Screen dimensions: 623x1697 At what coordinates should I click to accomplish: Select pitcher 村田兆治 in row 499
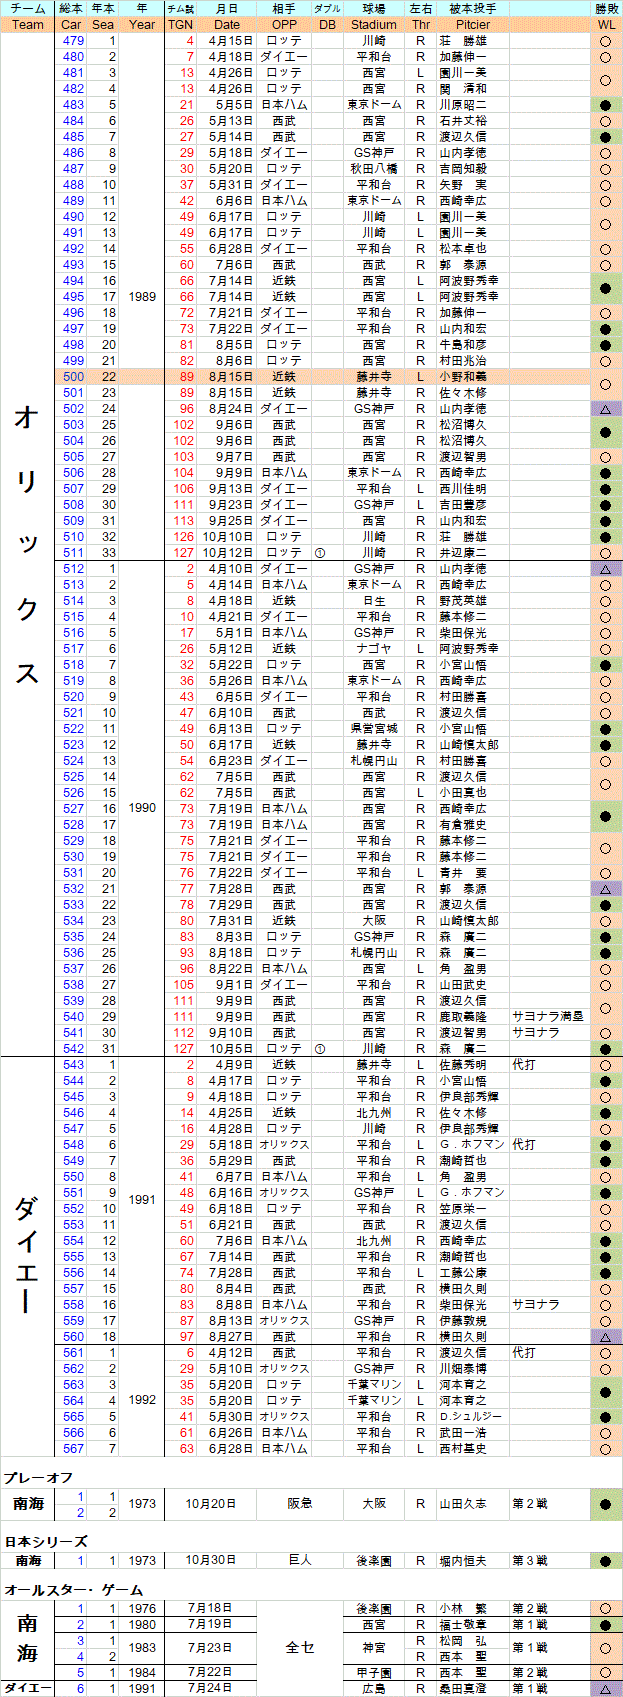(462, 361)
